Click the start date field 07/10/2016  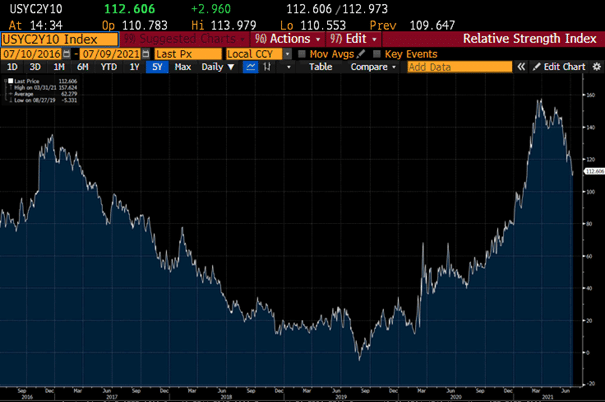coord(30,53)
